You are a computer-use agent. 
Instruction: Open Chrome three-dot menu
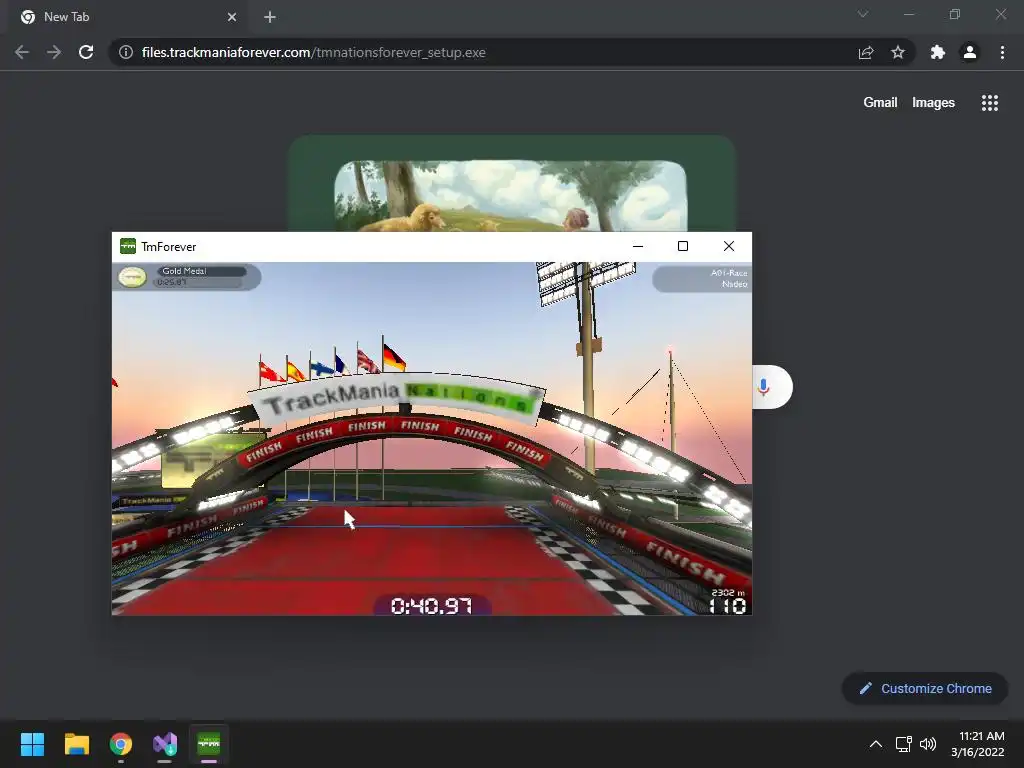(1002, 52)
